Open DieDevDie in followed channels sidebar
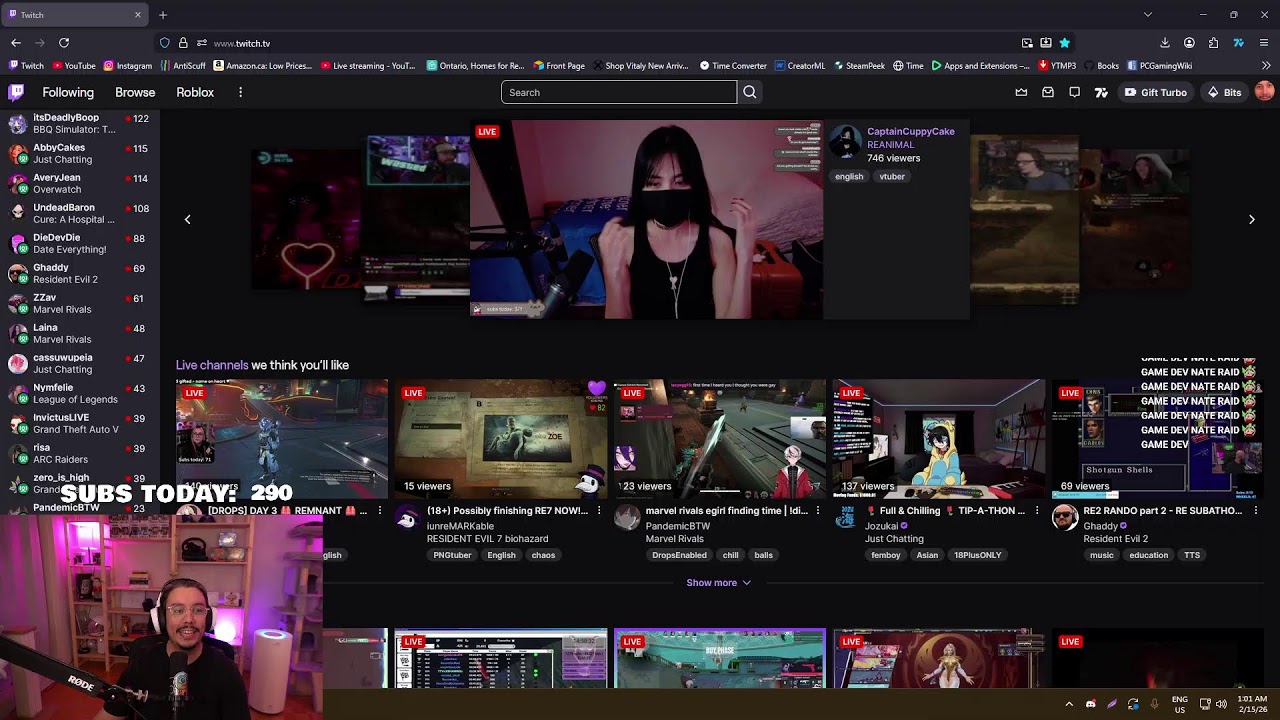The image size is (1280, 720). pos(78,243)
